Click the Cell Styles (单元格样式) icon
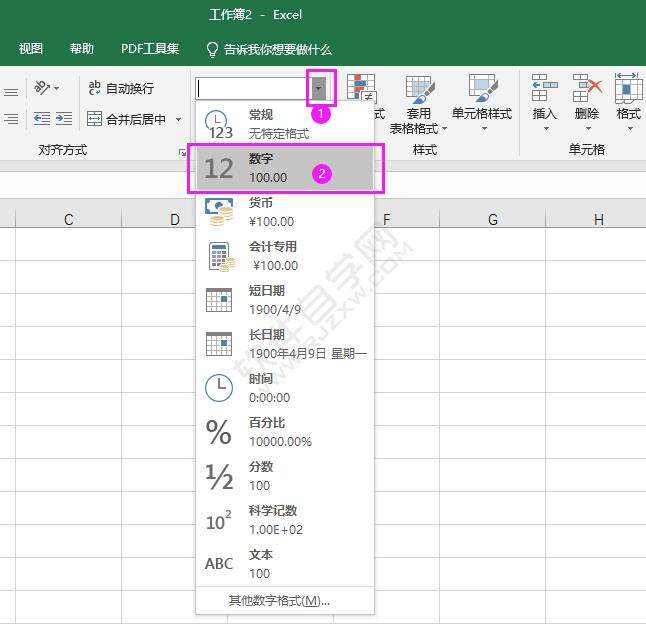The image size is (646, 624). pyautogui.click(x=483, y=88)
